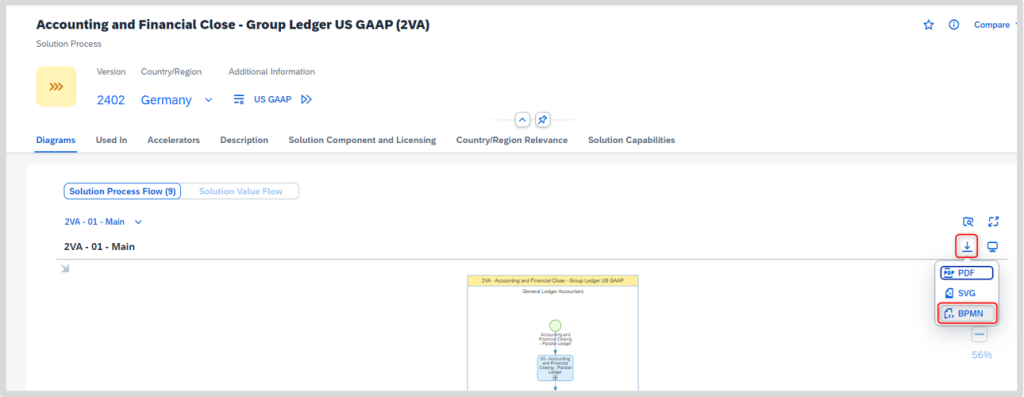1024x397 pixels.
Task: Switch to the Description tab
Action: pos(244,140)
